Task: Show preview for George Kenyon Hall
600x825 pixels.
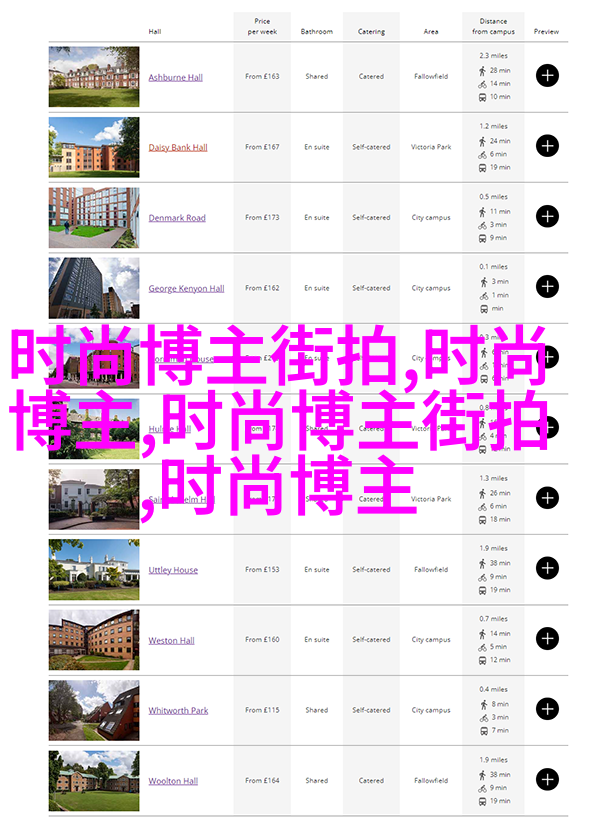Action: 547,287
